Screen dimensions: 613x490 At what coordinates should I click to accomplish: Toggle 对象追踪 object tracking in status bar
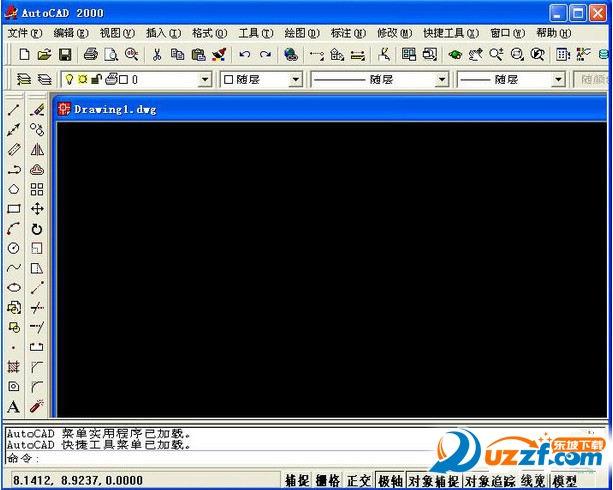pyautogui.click(x=490, y=481)
